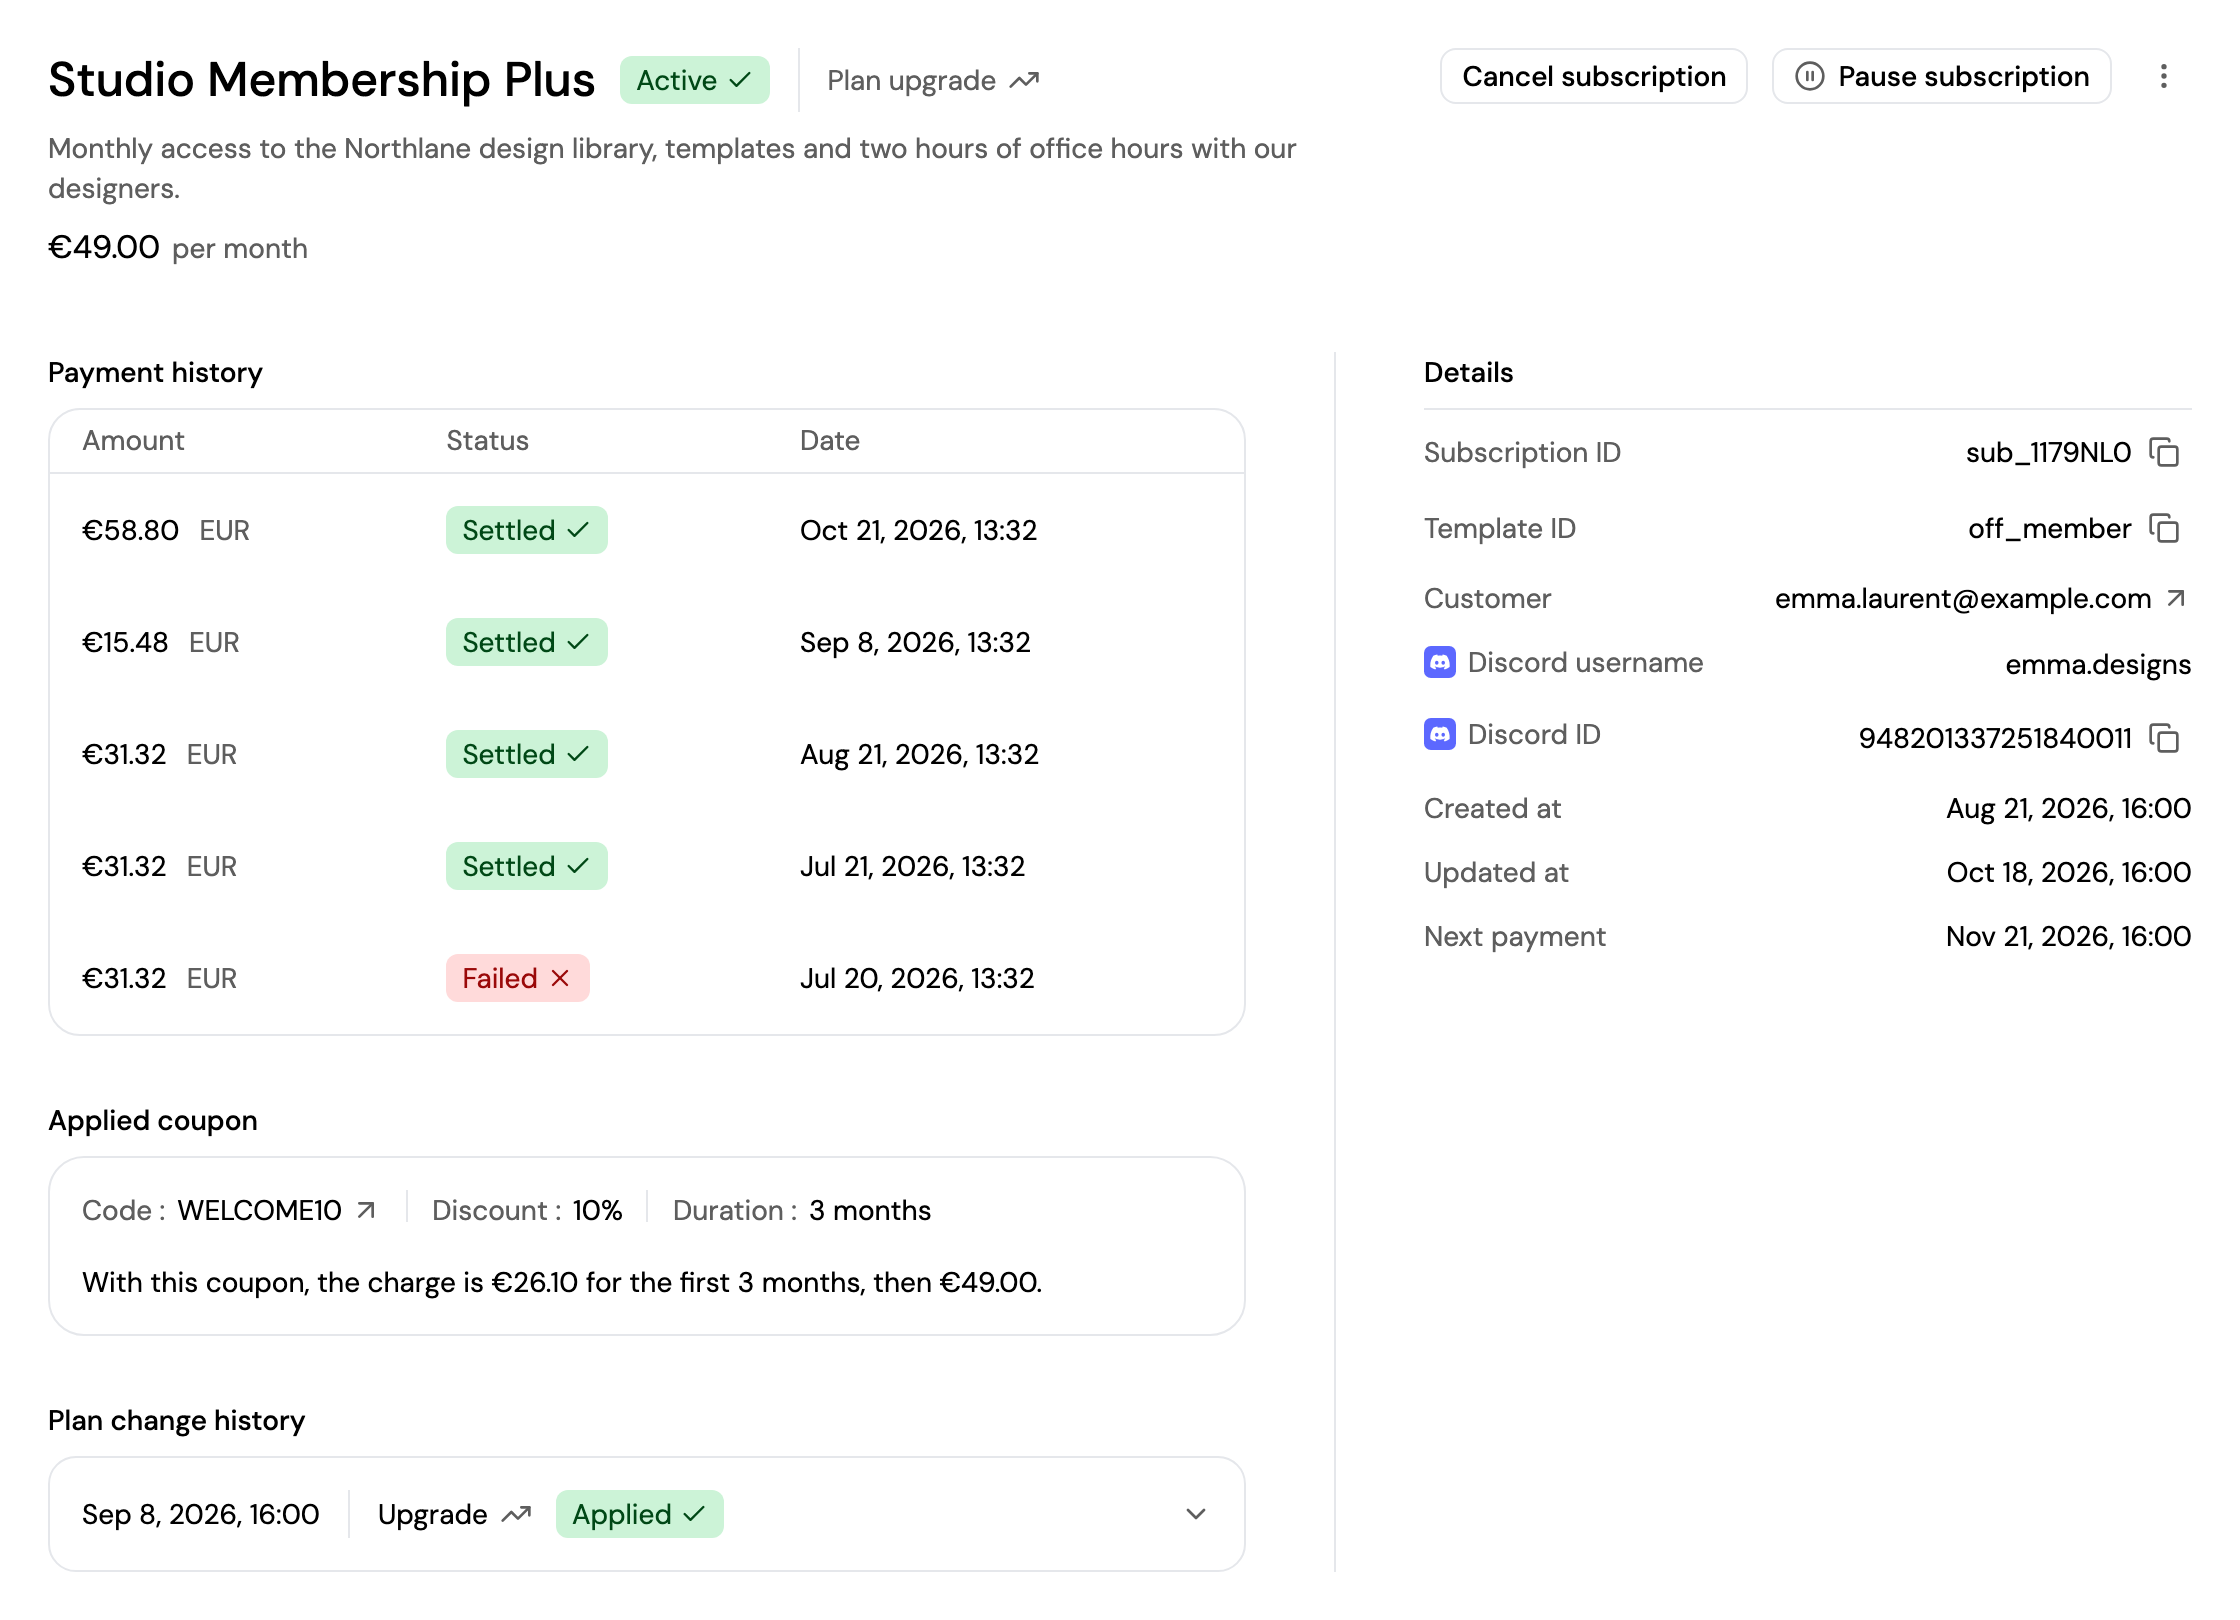This screenshot has width=2240, height=1620.
Task: Click the customer email emma.laurent@example.com
Action: pyautogui.click(x=1963, y=598)
